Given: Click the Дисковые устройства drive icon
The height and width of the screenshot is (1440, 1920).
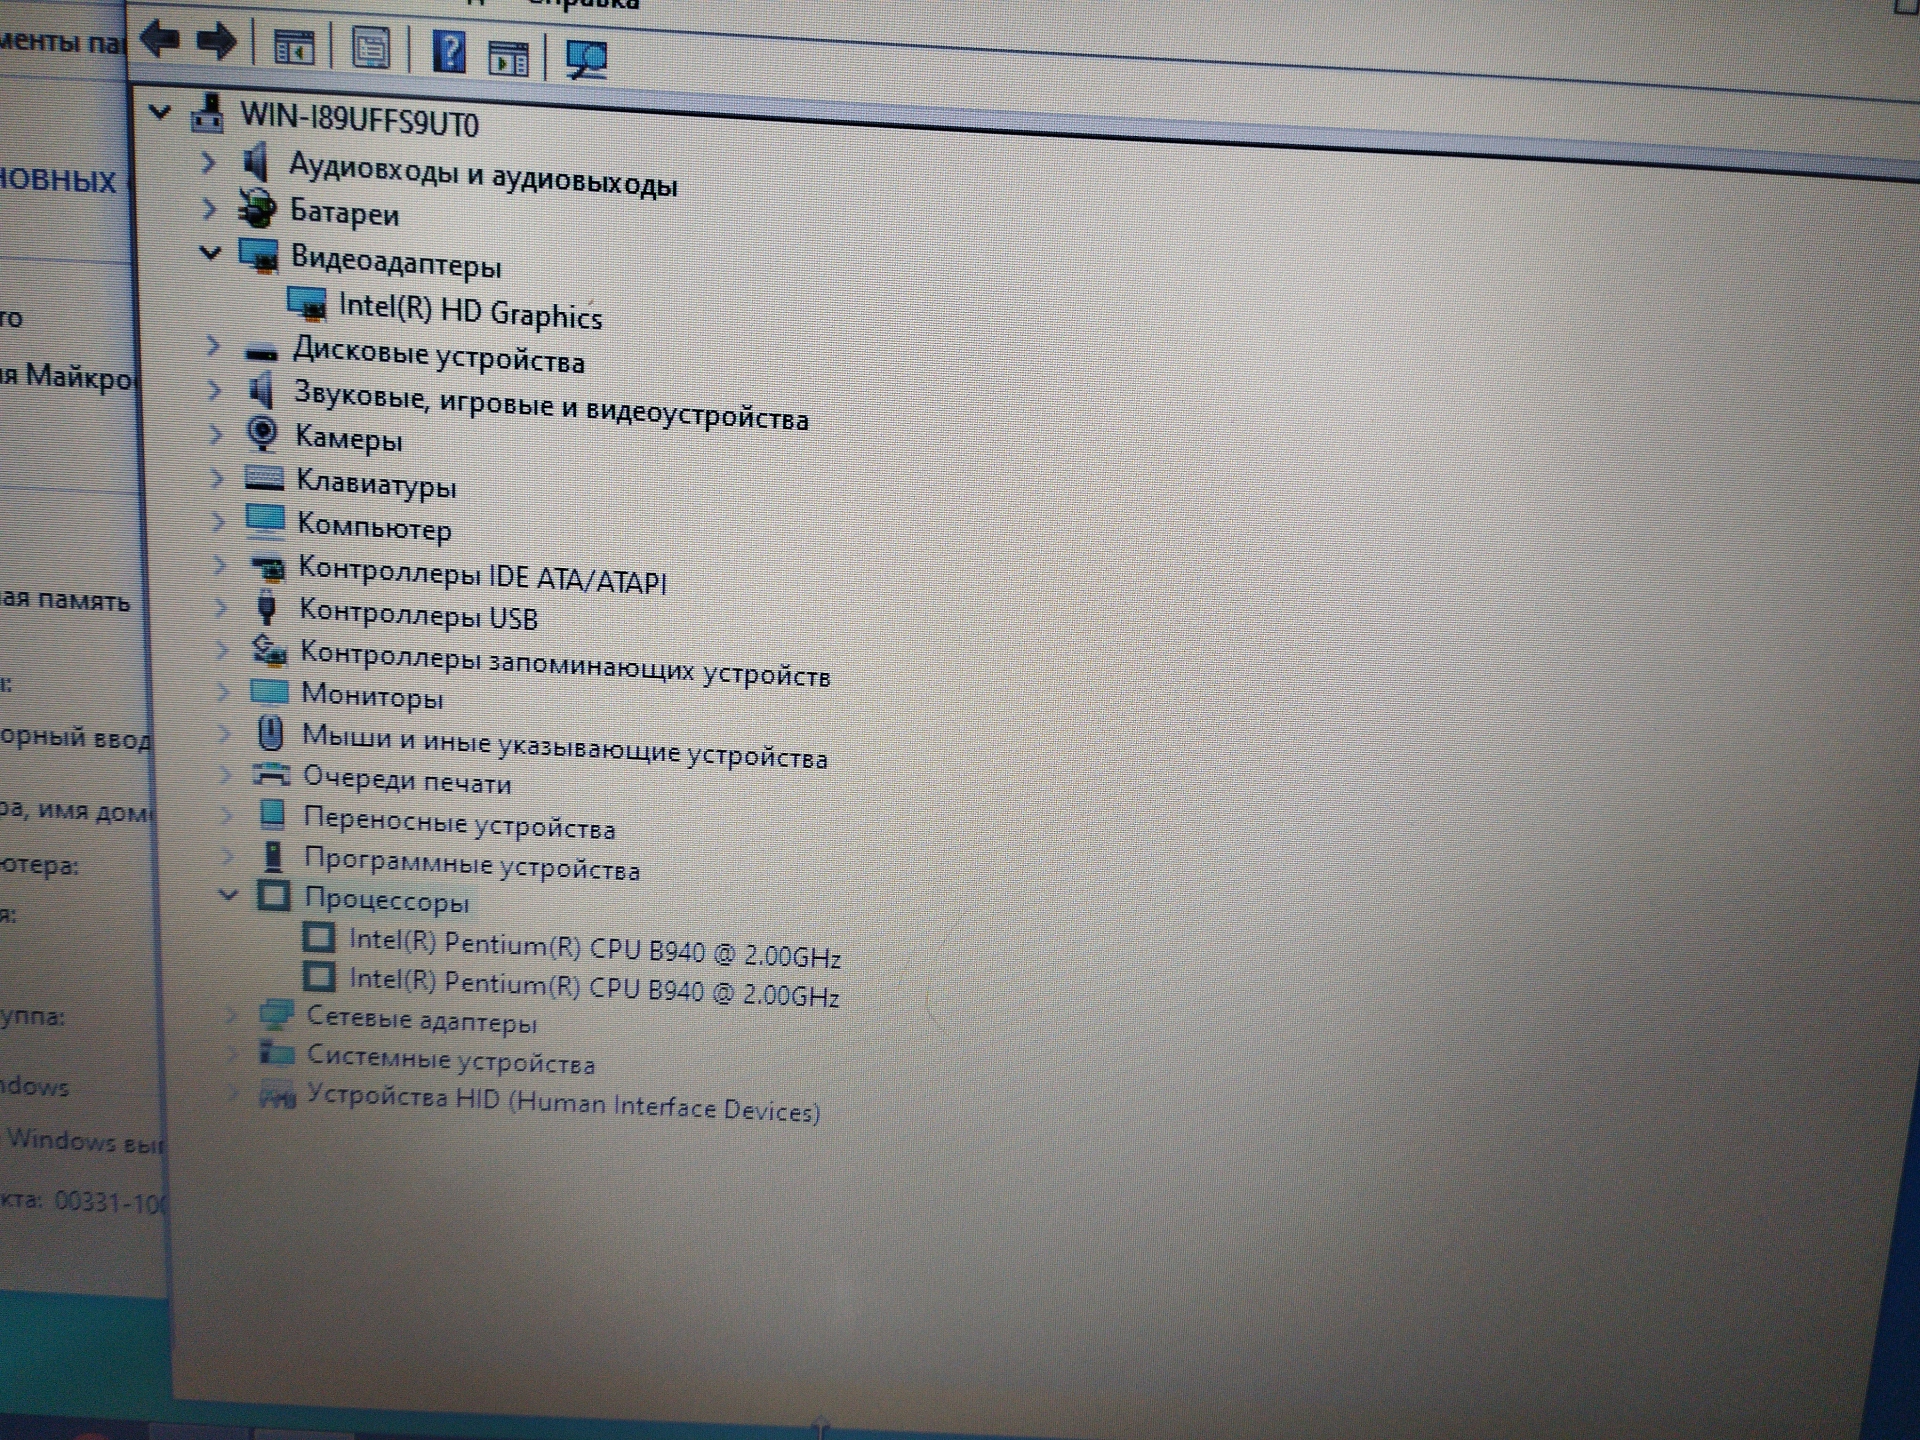Looking at the screenshot, I should click(262, 351).
